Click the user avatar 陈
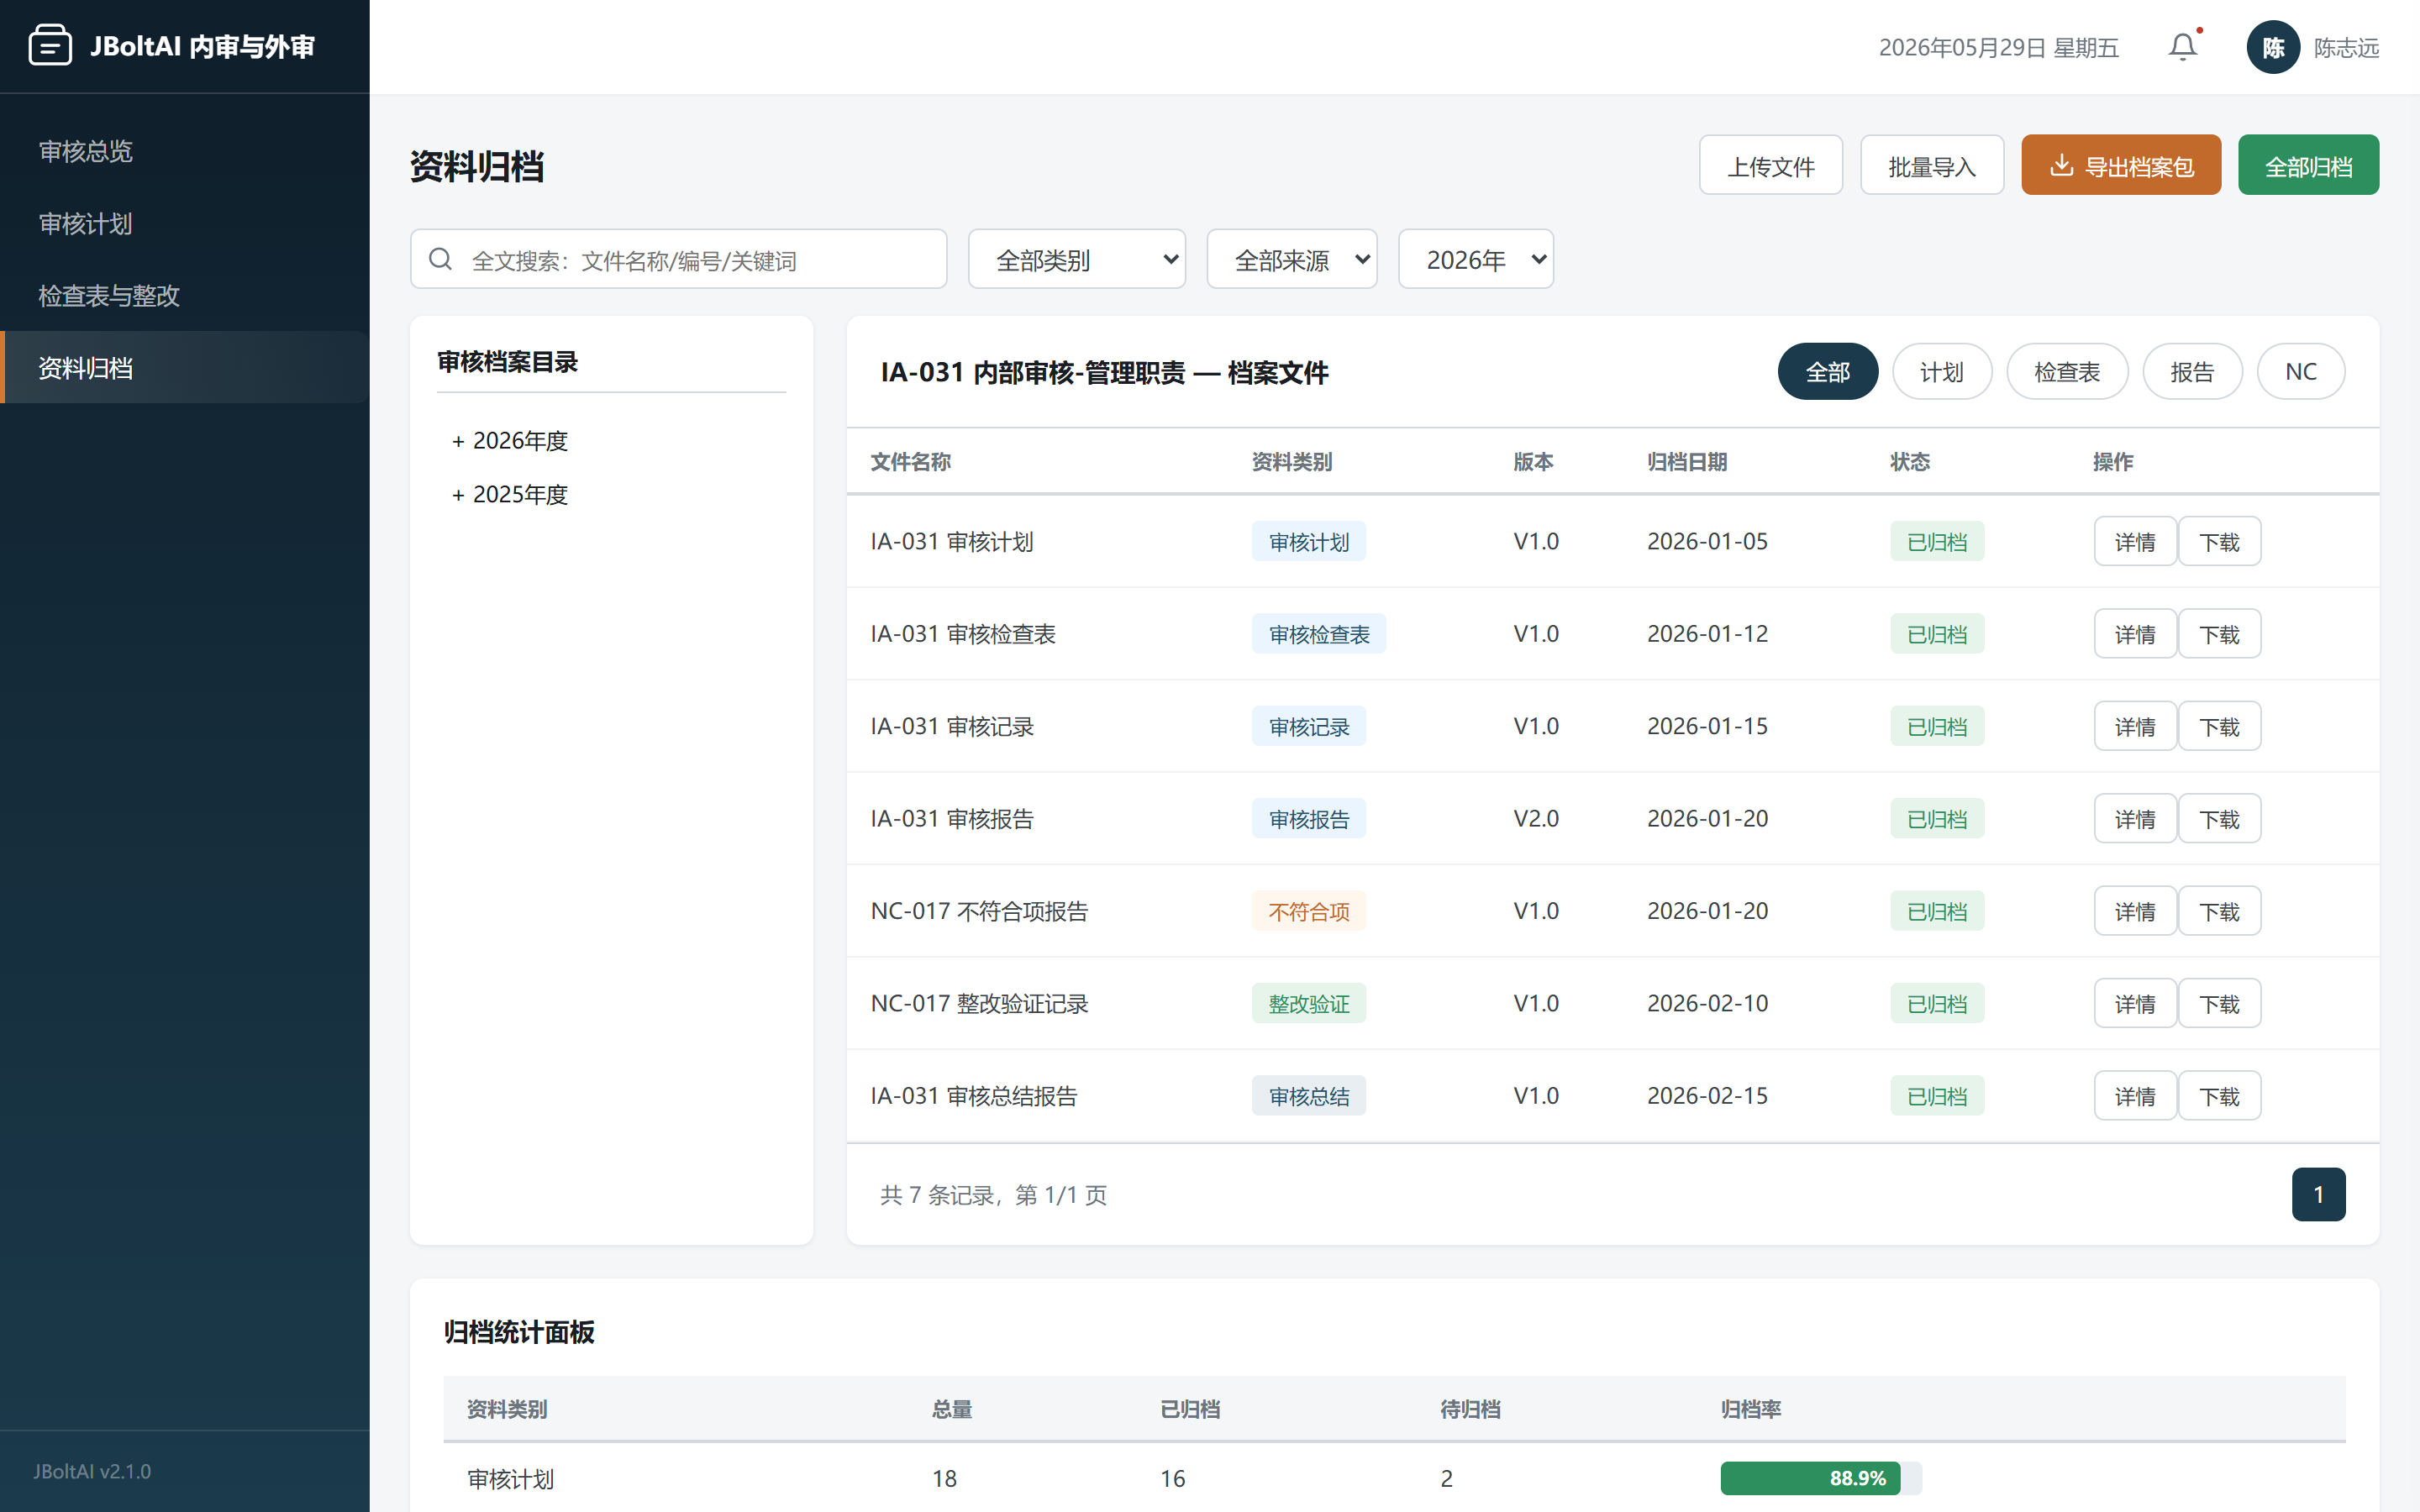This screenshot has height=1512, width=2420. 2273,47
